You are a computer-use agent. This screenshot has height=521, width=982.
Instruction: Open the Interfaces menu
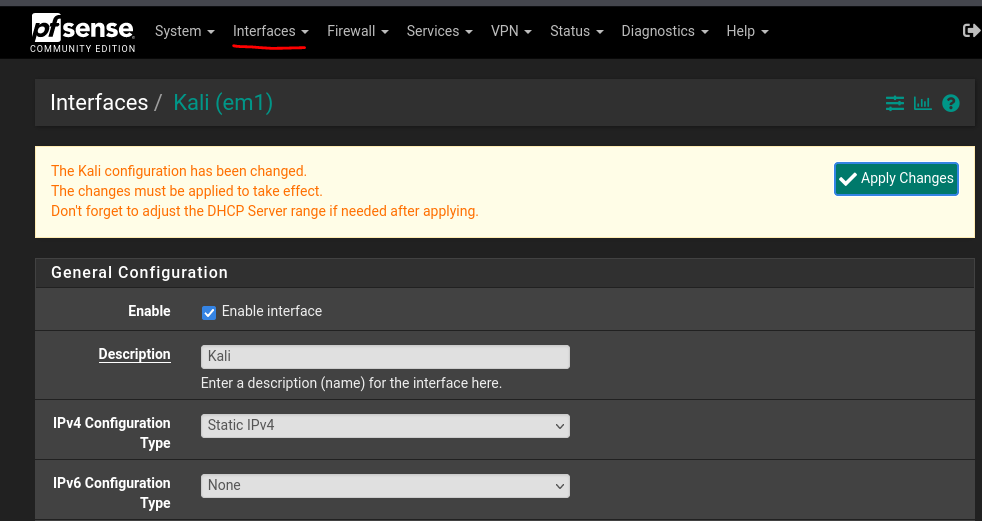tap(270, 31)
